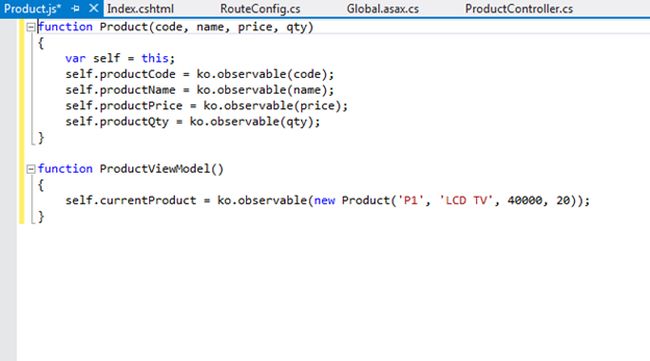
Task: Click 'self.currentProduct' text
Action: (131, 201)
